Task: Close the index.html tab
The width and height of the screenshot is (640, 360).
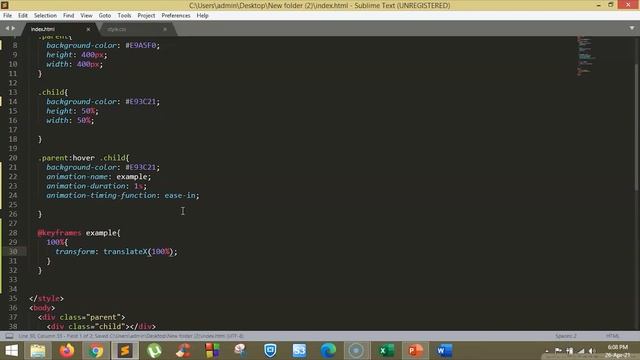Action: tap(88, 29)
